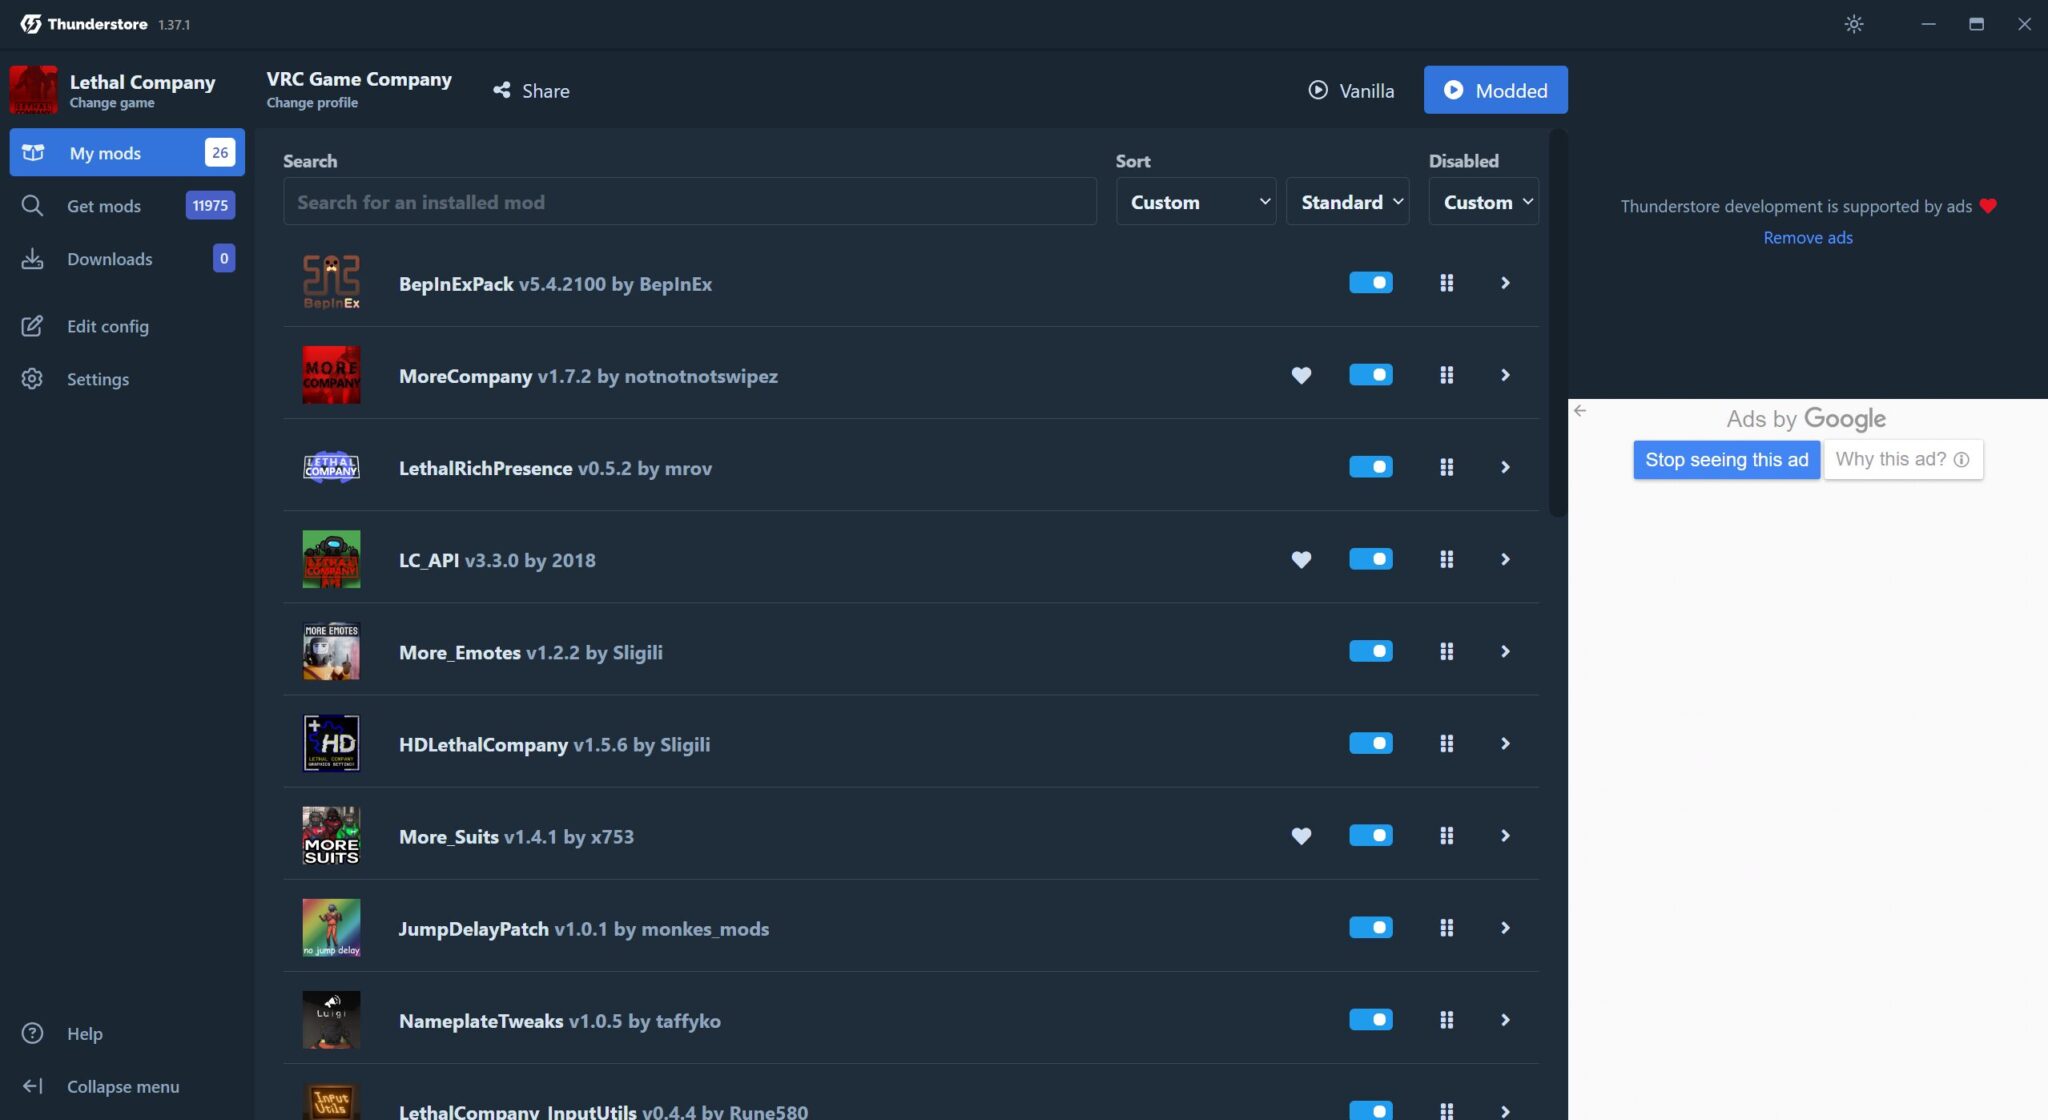The height and width of the screenshot is (1120, 2048).
Task: Open the Custom sort dropdown
Action: (1195, 201)
